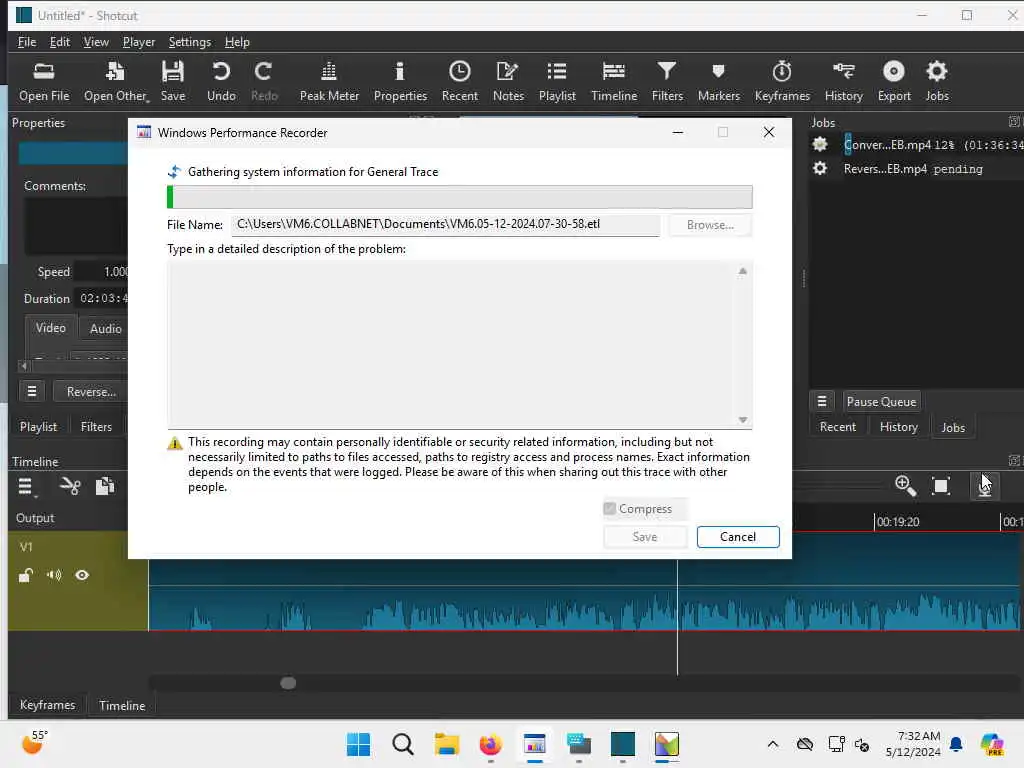Select the Filters tab below Properties
This screenshot has width=1024, height=768.
[96, 427]
